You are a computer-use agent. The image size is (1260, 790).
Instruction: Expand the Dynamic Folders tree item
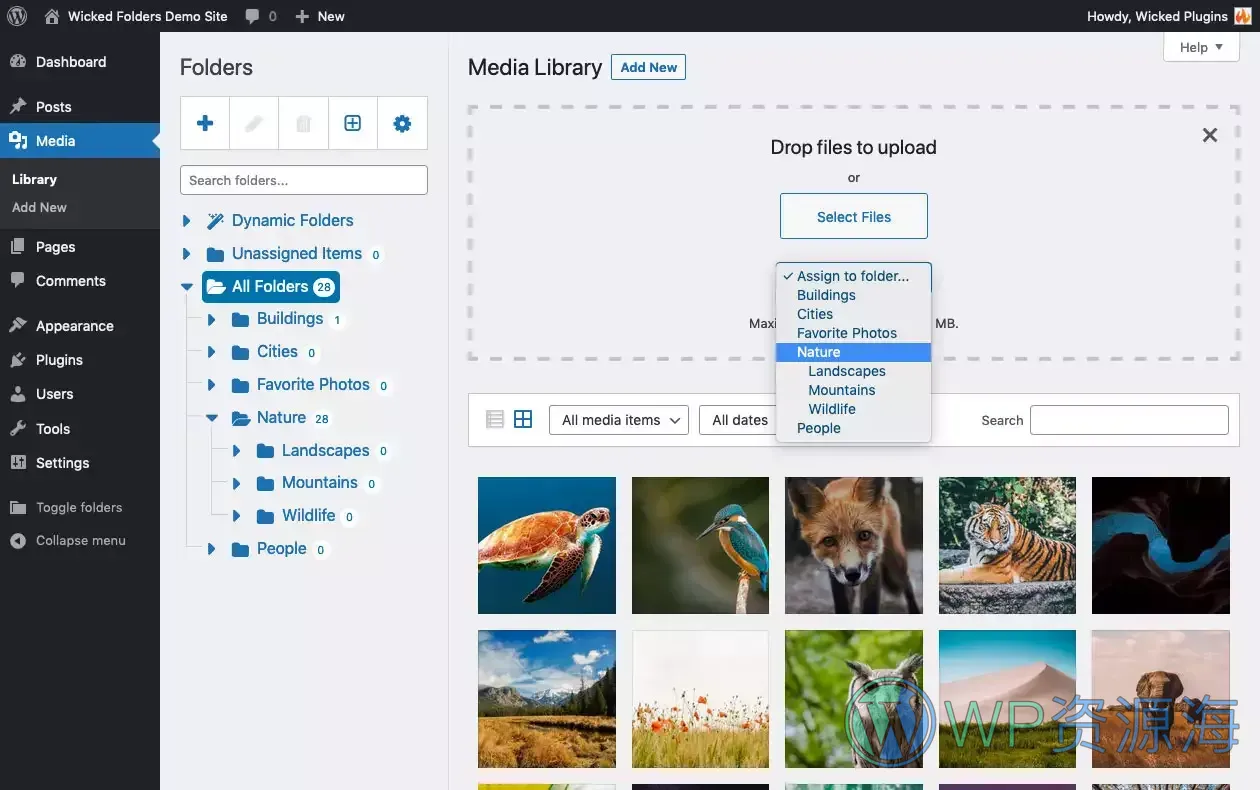click(x=185, y=220)
